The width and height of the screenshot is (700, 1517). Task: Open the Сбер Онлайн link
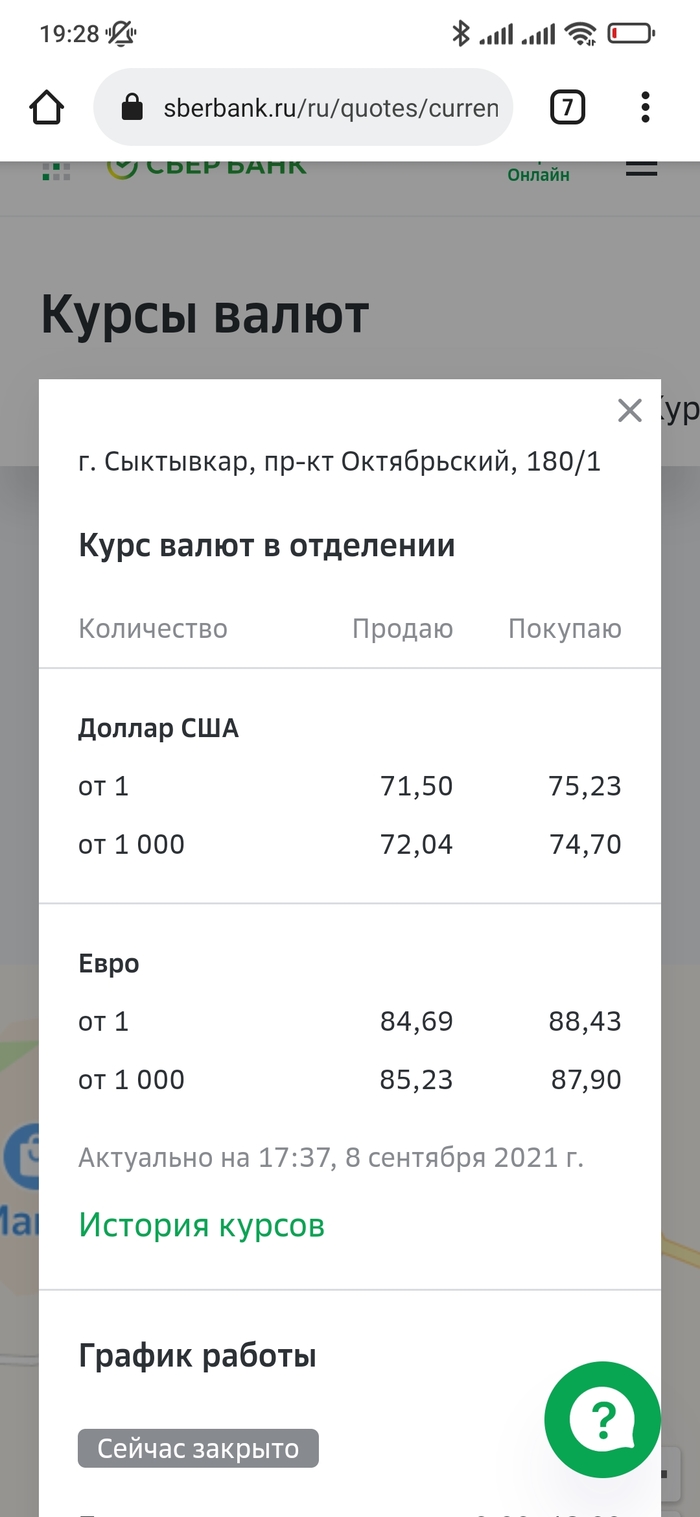[538, 172]
